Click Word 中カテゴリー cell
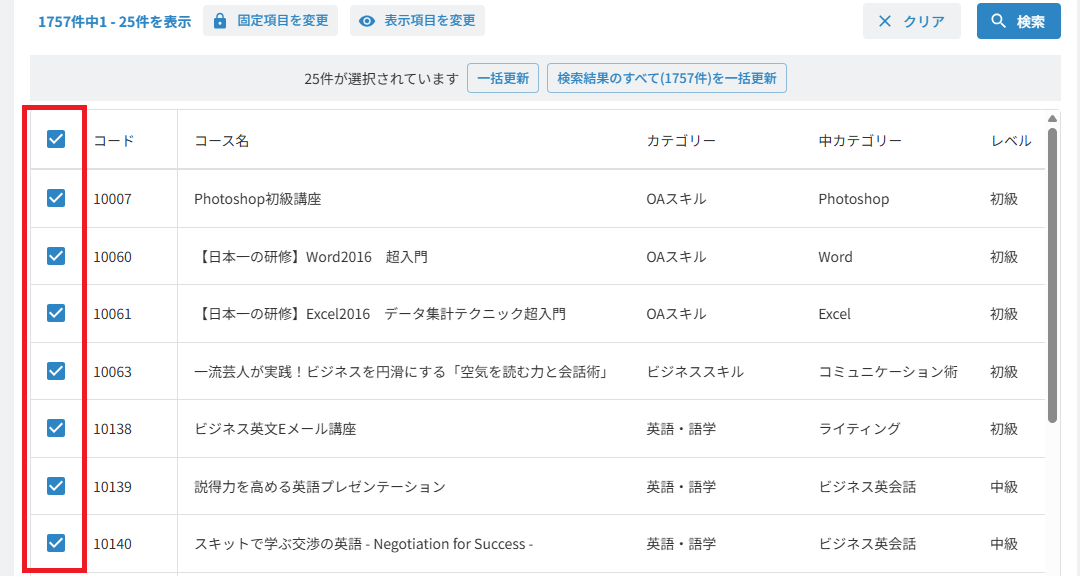 [x=835, y=257]
